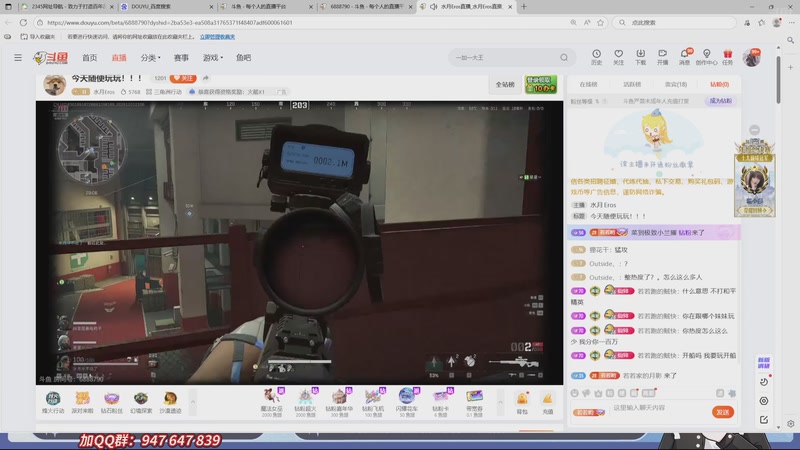Send the 钻粉嘉年华 gift
Screen dimensions: 800x450
click(x=339, y=402)
